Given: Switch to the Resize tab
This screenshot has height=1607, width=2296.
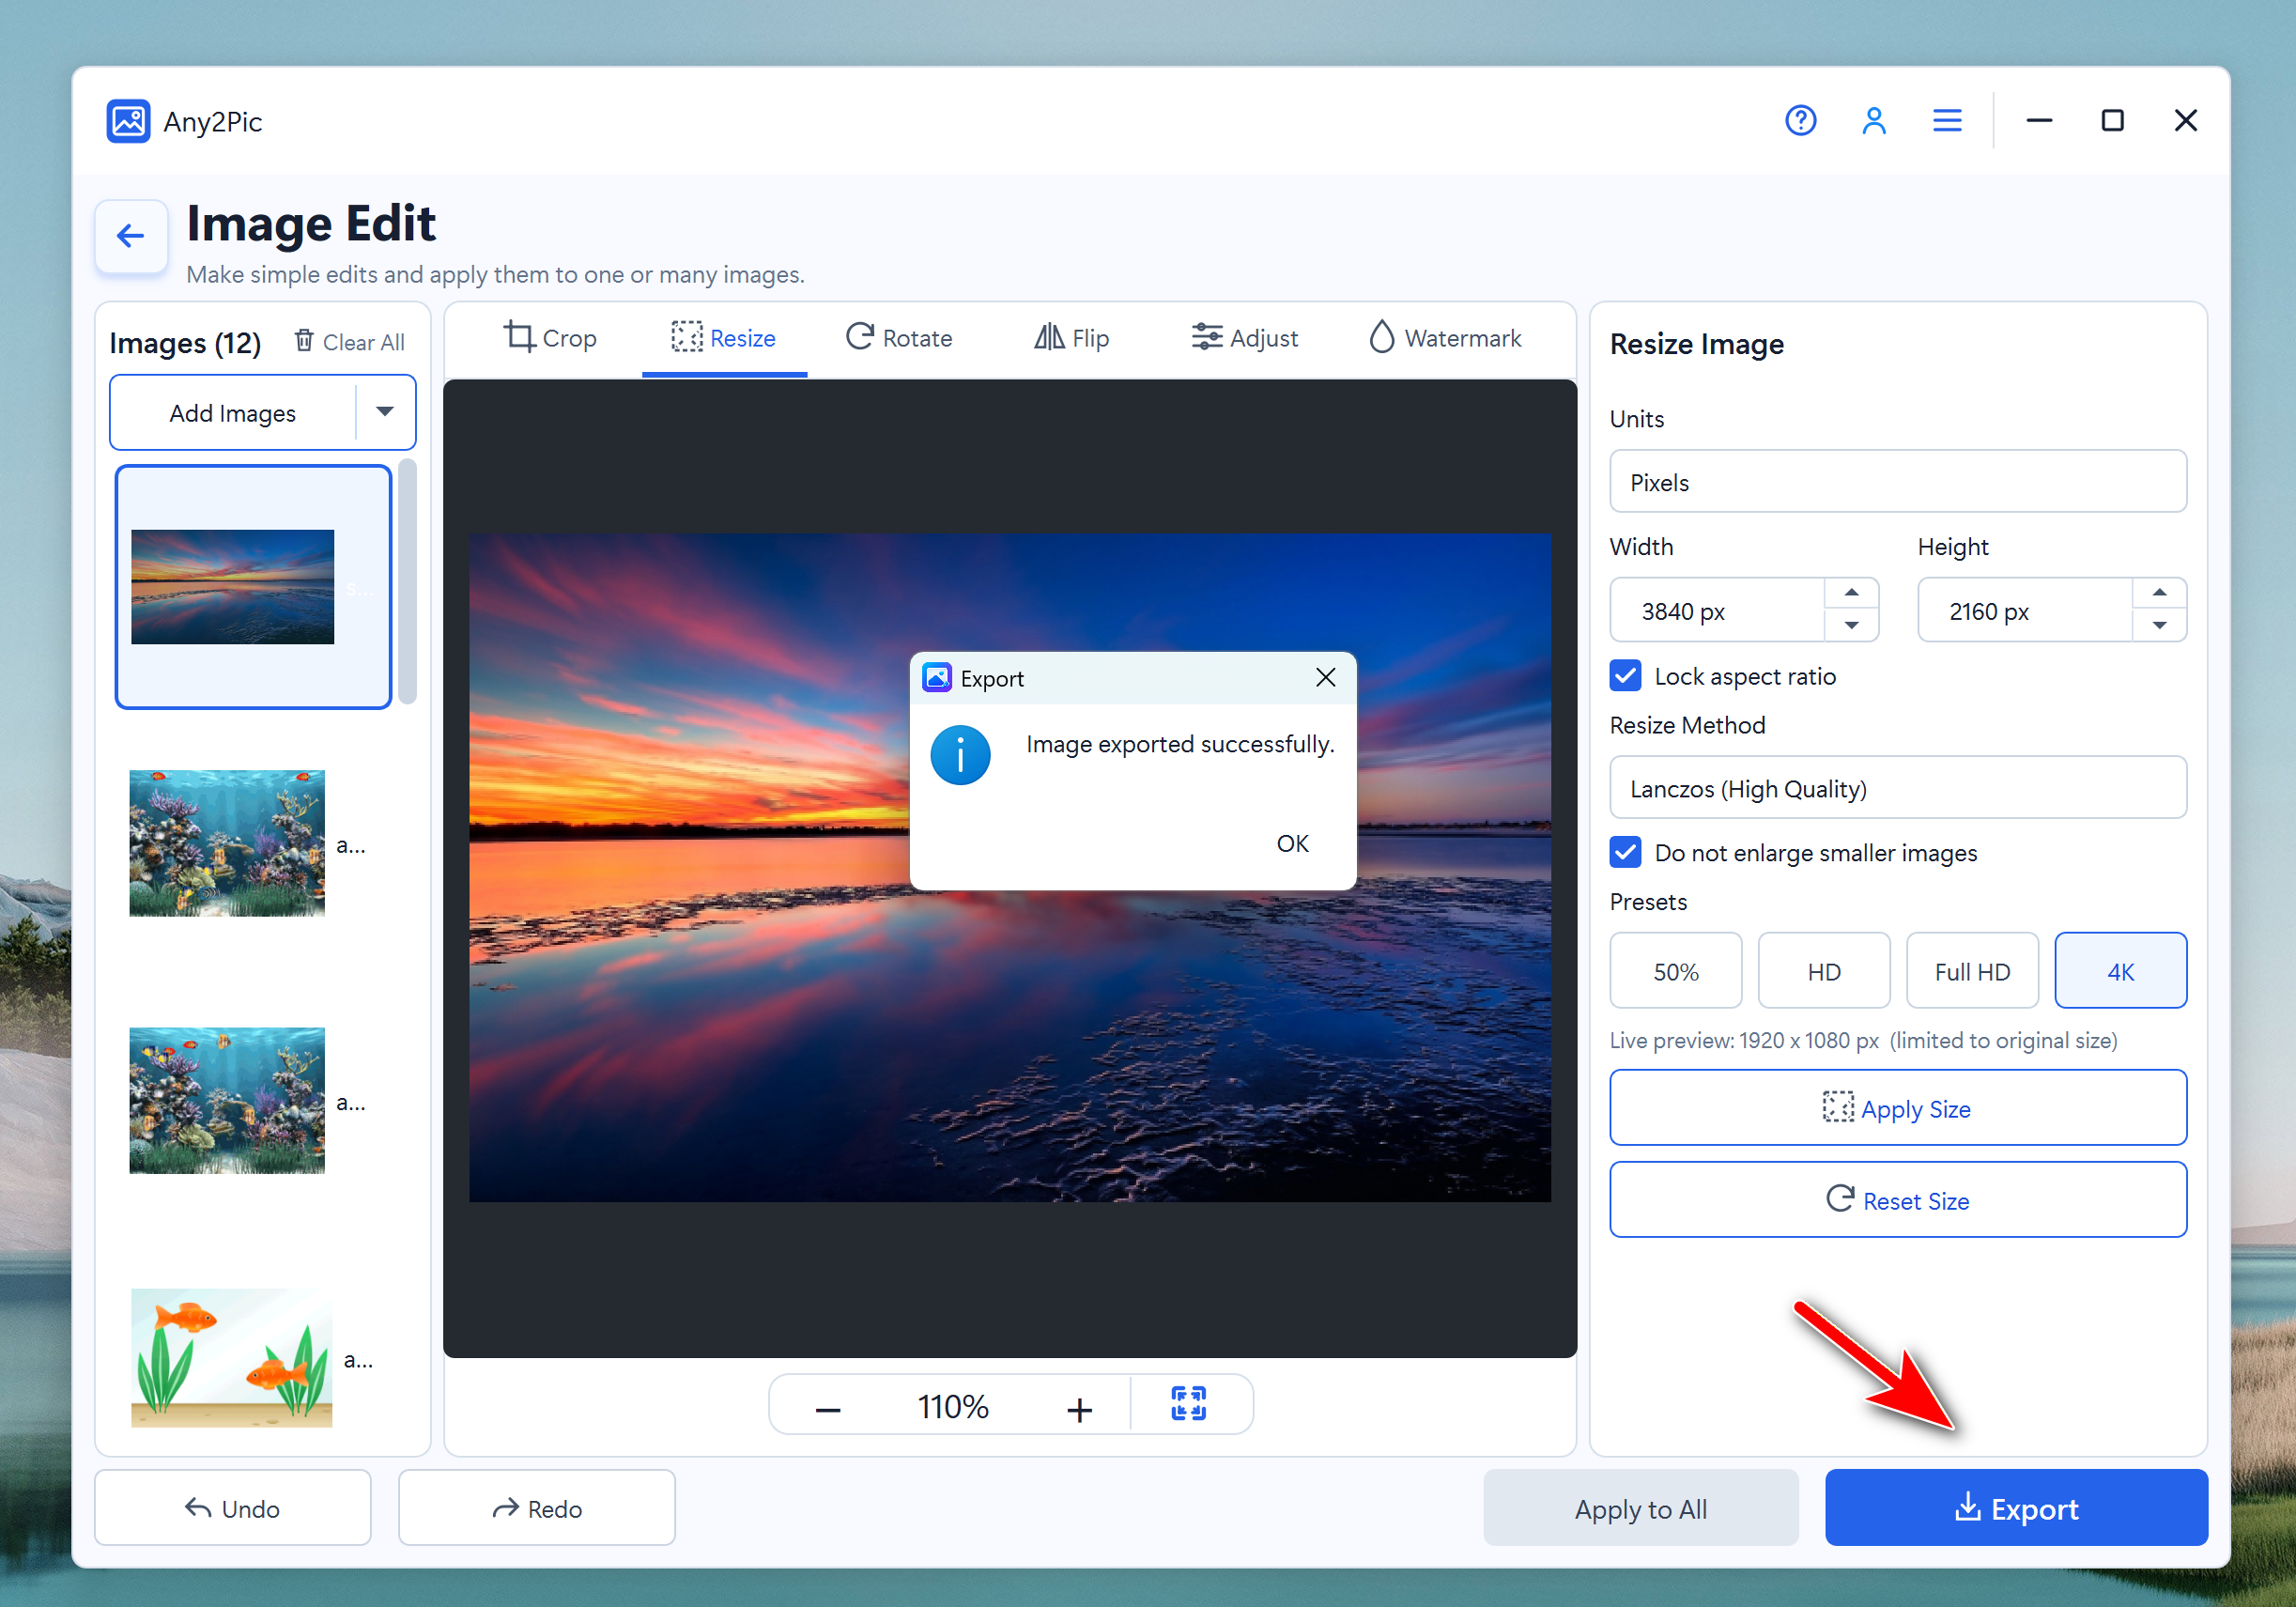Looking at the screenshot, I should tap(723, 338).
